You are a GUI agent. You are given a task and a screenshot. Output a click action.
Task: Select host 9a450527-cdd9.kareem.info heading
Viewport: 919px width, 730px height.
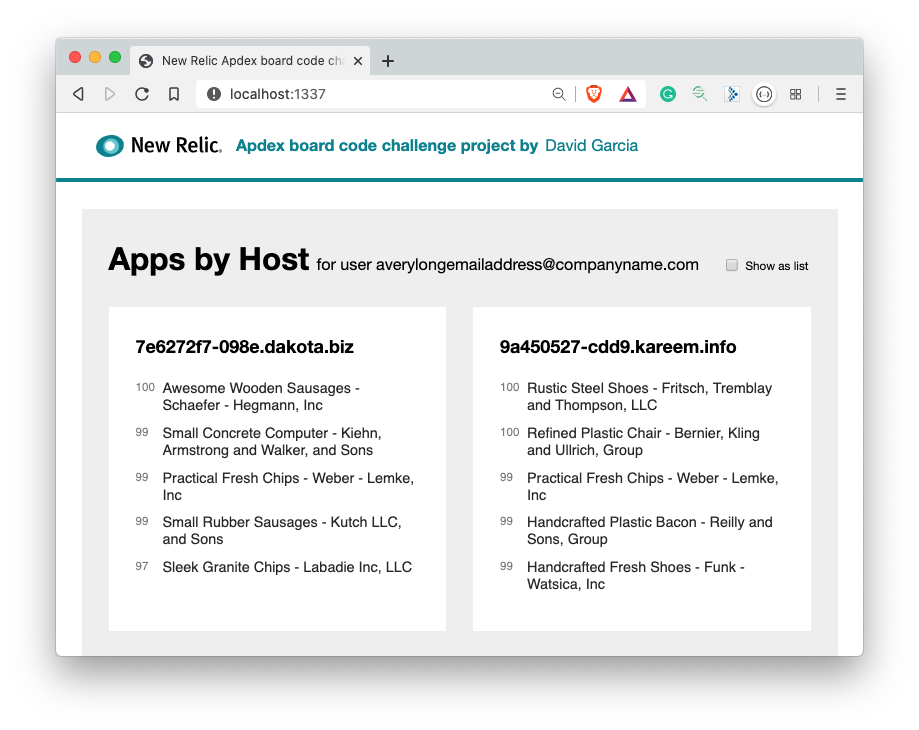[x=618, y=347]
